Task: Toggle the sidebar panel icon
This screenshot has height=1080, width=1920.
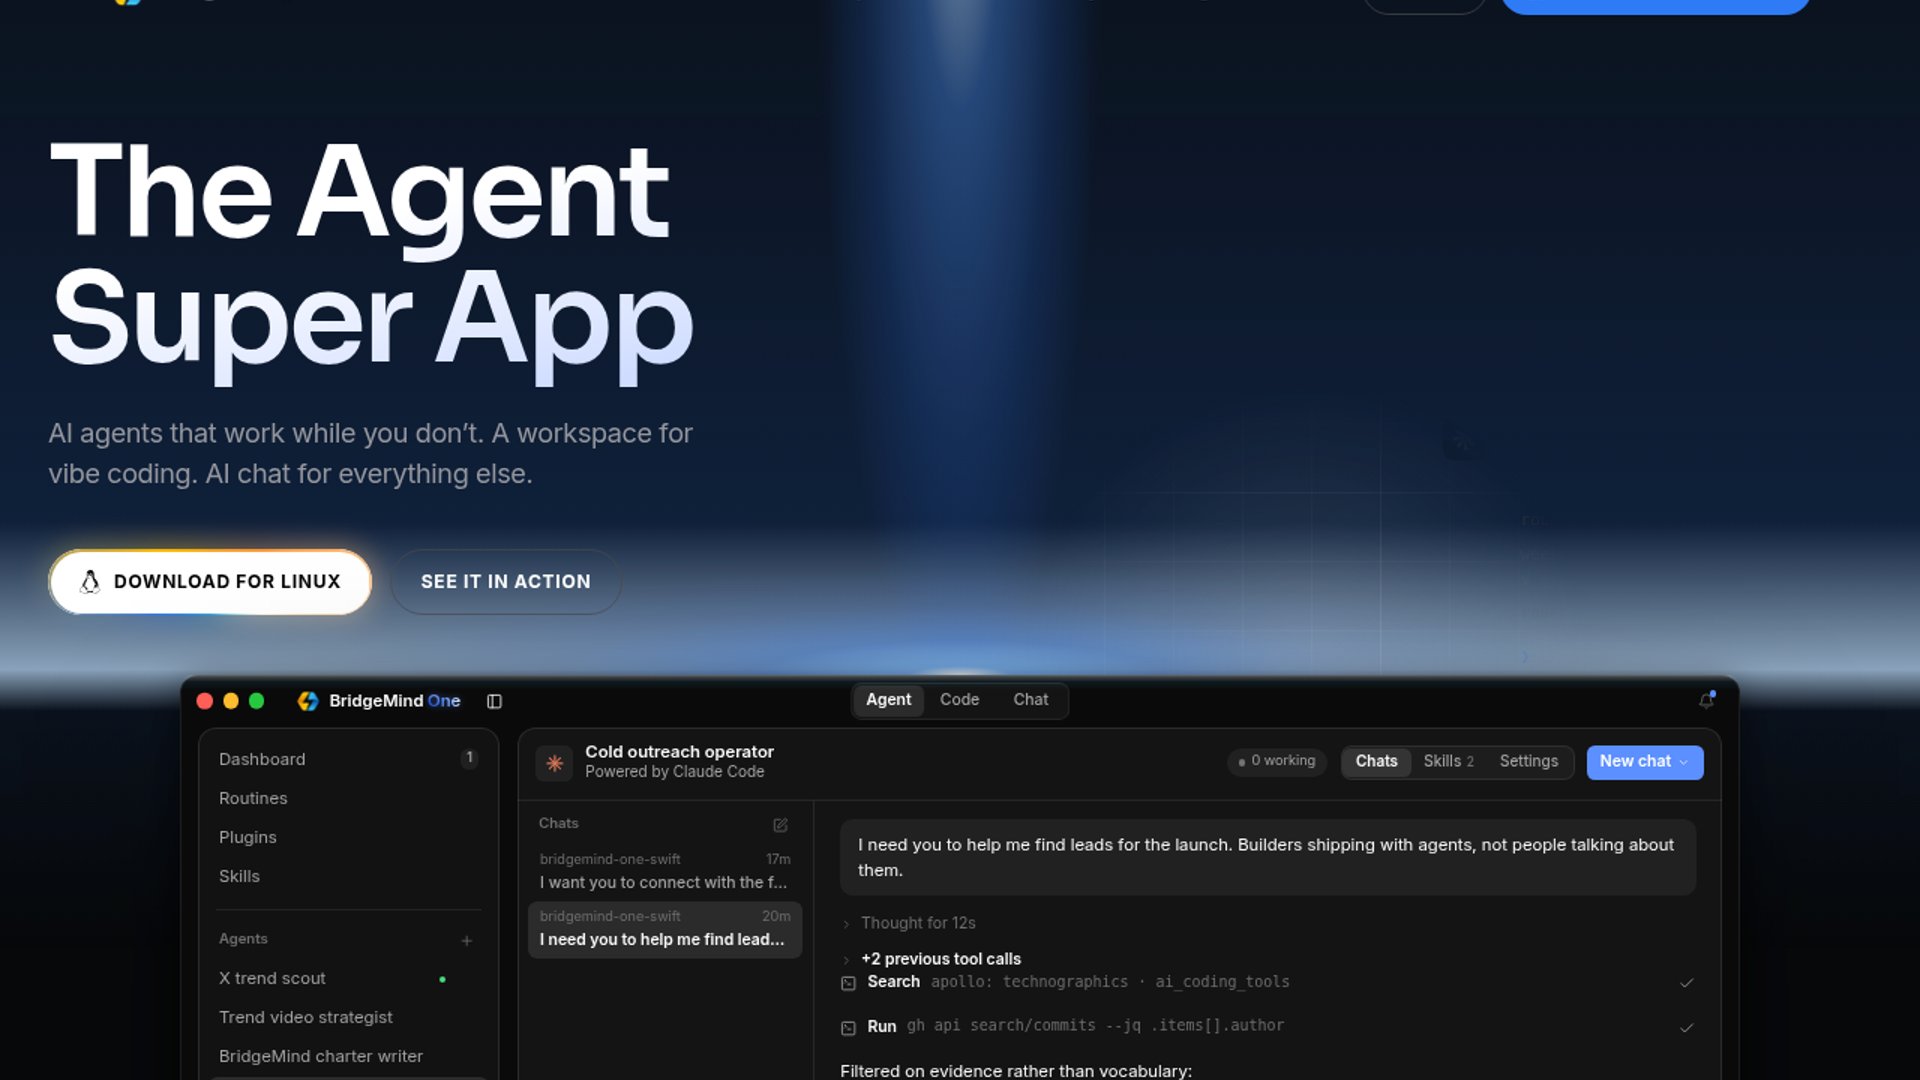Action: (494, 701)
